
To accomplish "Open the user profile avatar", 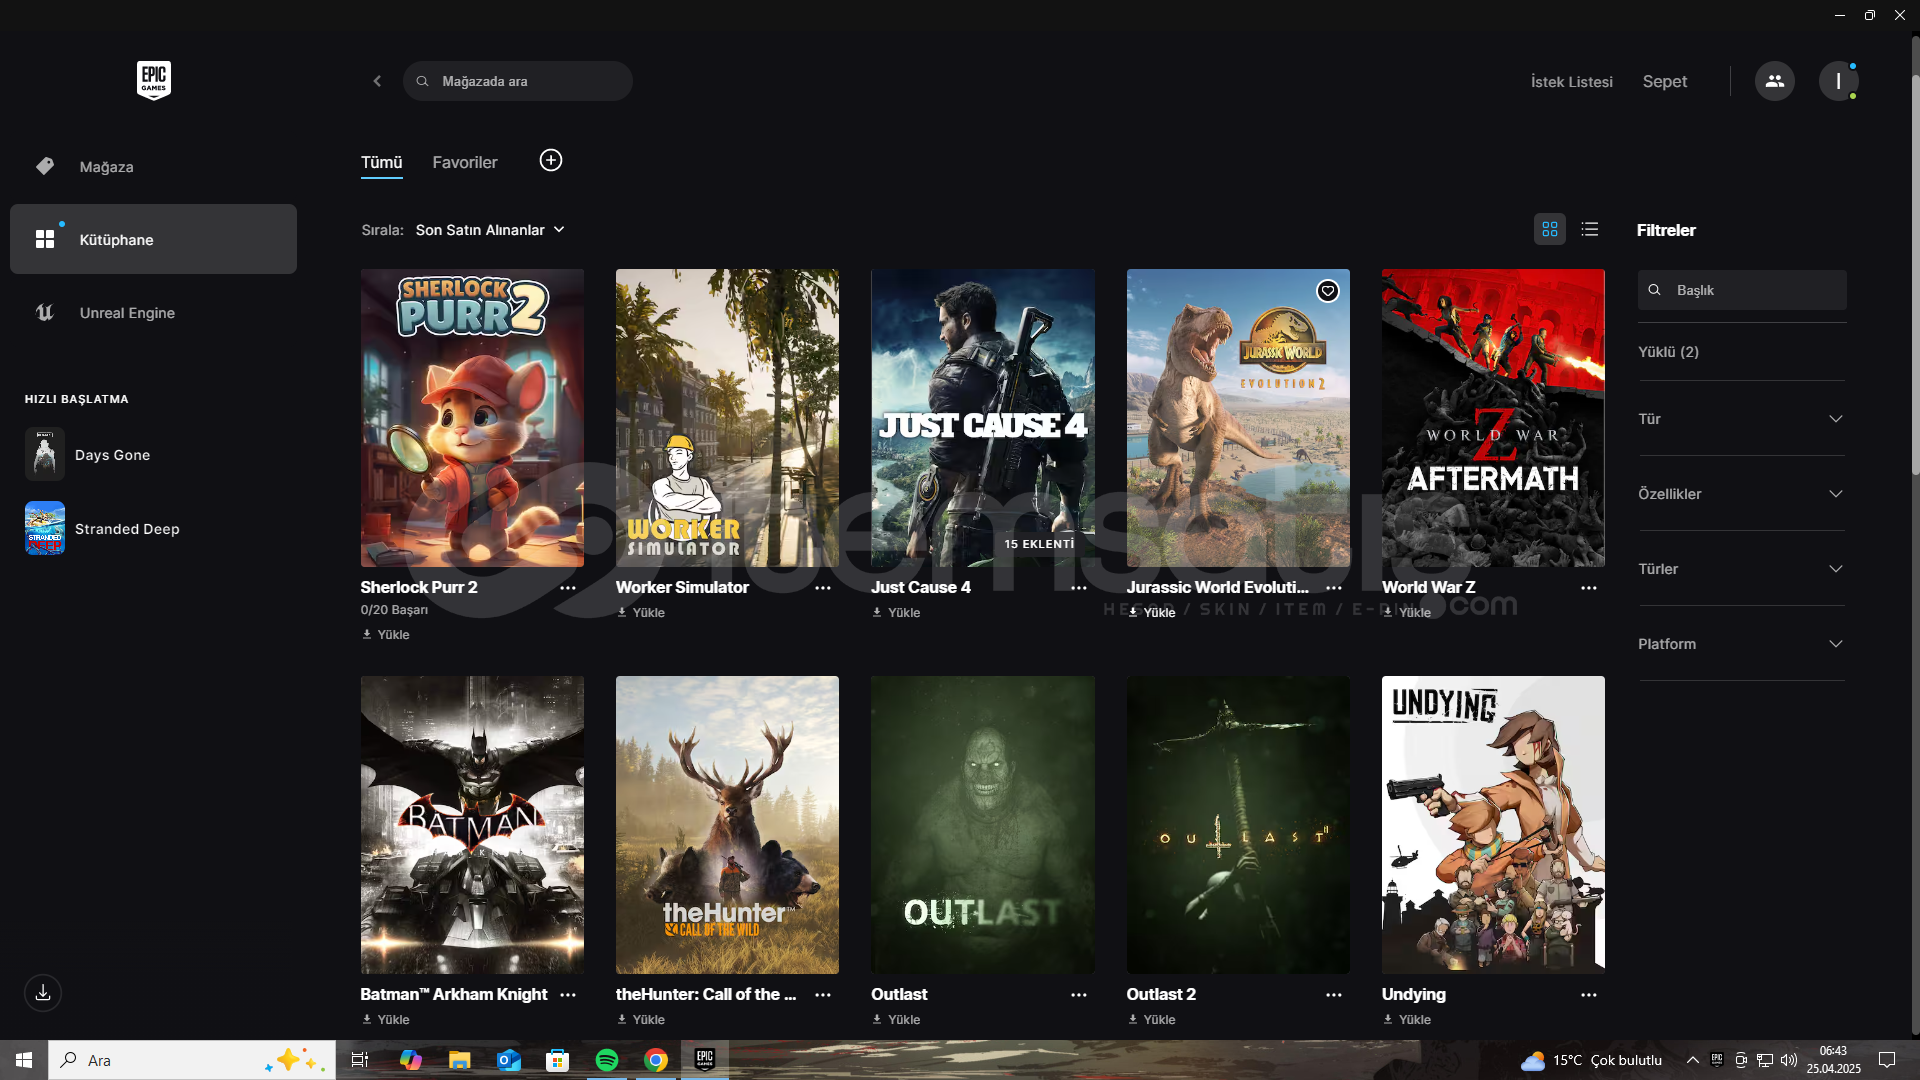I will pyautogui.click(x=1838, y=81).
